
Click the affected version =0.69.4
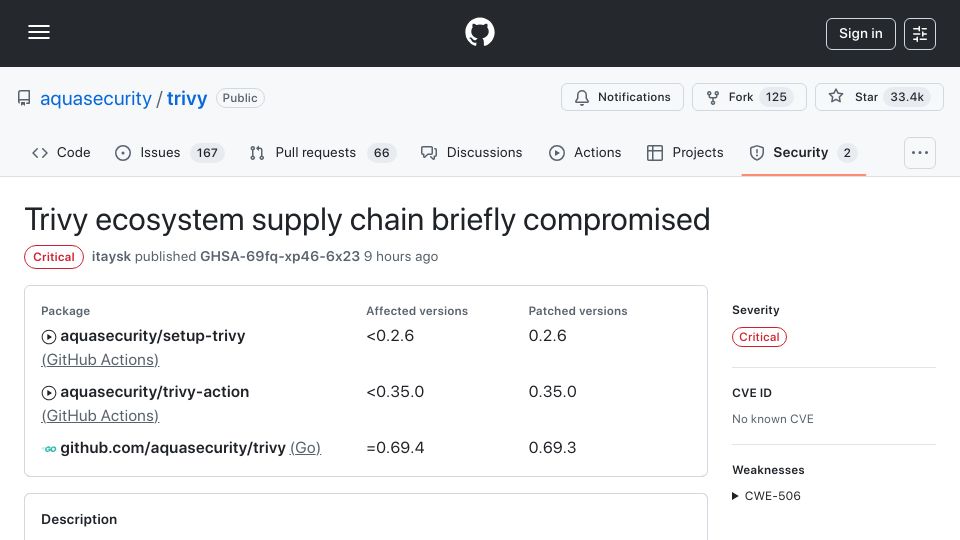(x=395, y=448)
